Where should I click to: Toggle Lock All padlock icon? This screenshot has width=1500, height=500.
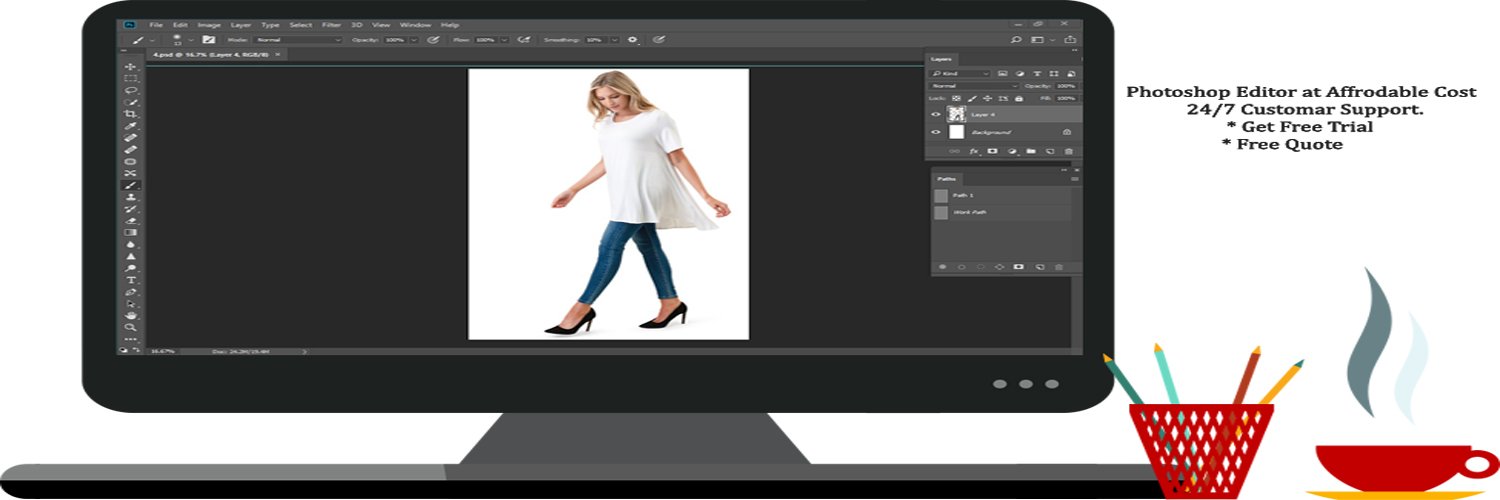tap(1019, 99)
